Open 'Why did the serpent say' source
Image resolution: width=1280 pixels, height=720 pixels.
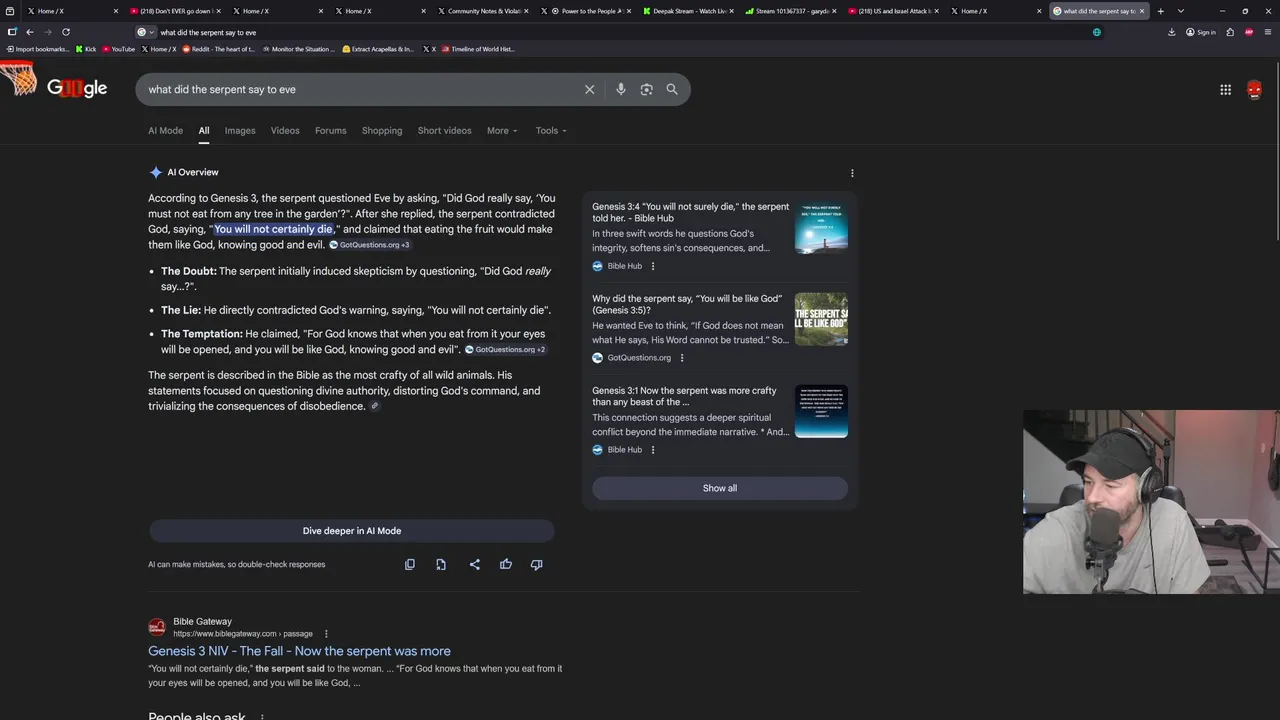click(x=687, y=304)
